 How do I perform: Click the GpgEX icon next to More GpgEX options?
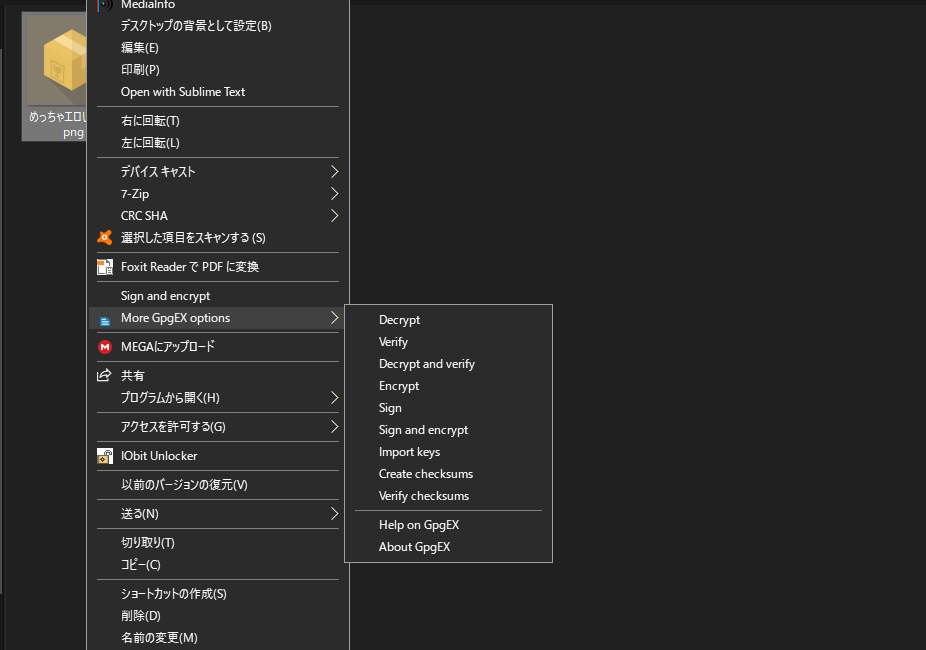pos(104,318)
